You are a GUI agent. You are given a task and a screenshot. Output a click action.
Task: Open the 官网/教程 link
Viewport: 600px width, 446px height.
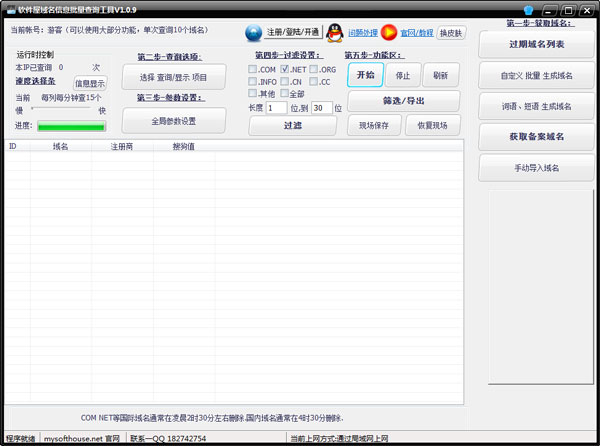[x=417, y=33]
